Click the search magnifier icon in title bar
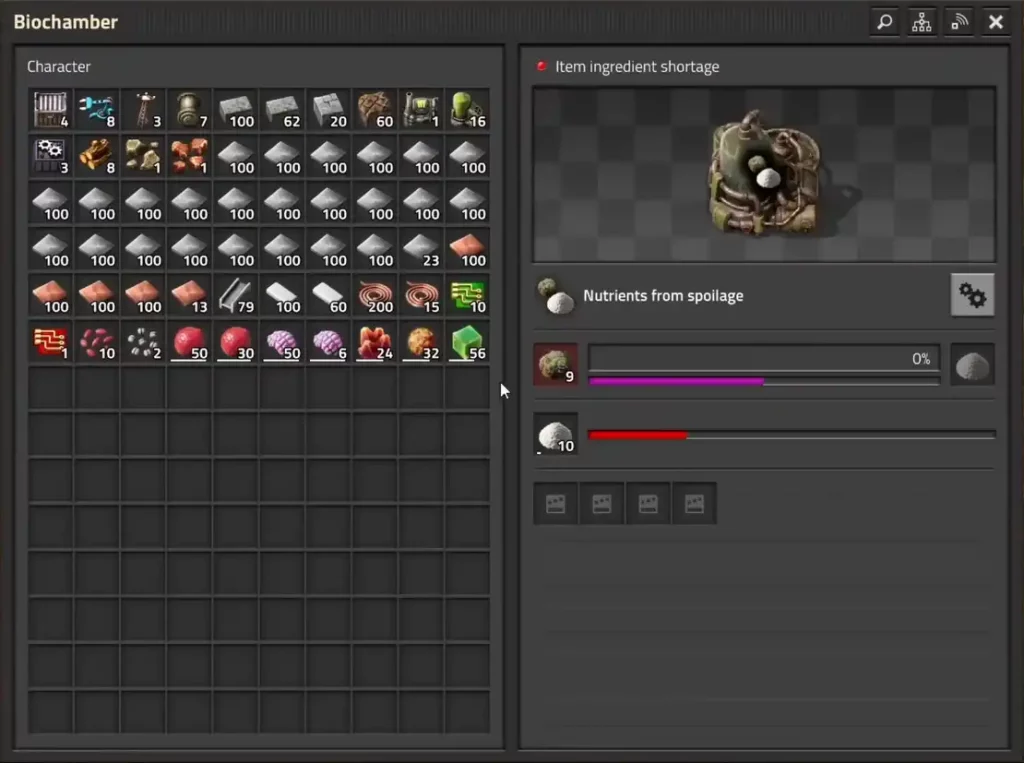 click(x=885, y=22)
